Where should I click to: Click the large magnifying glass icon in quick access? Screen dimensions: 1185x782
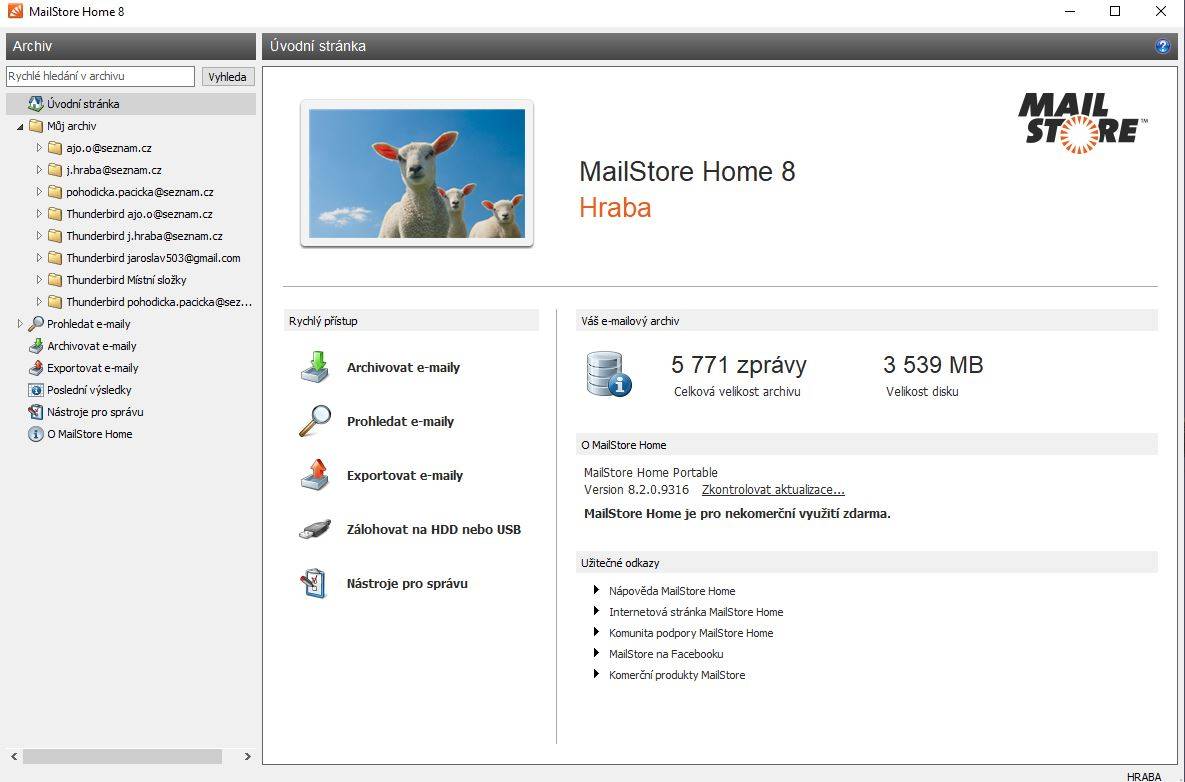click(315, 421)
